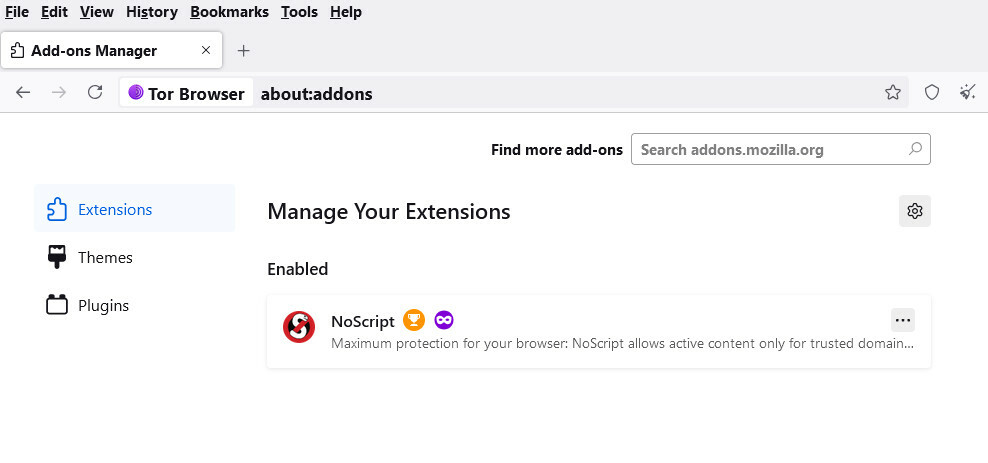
Task: Click the New Identity broom icon
Action: coord(968,93)
